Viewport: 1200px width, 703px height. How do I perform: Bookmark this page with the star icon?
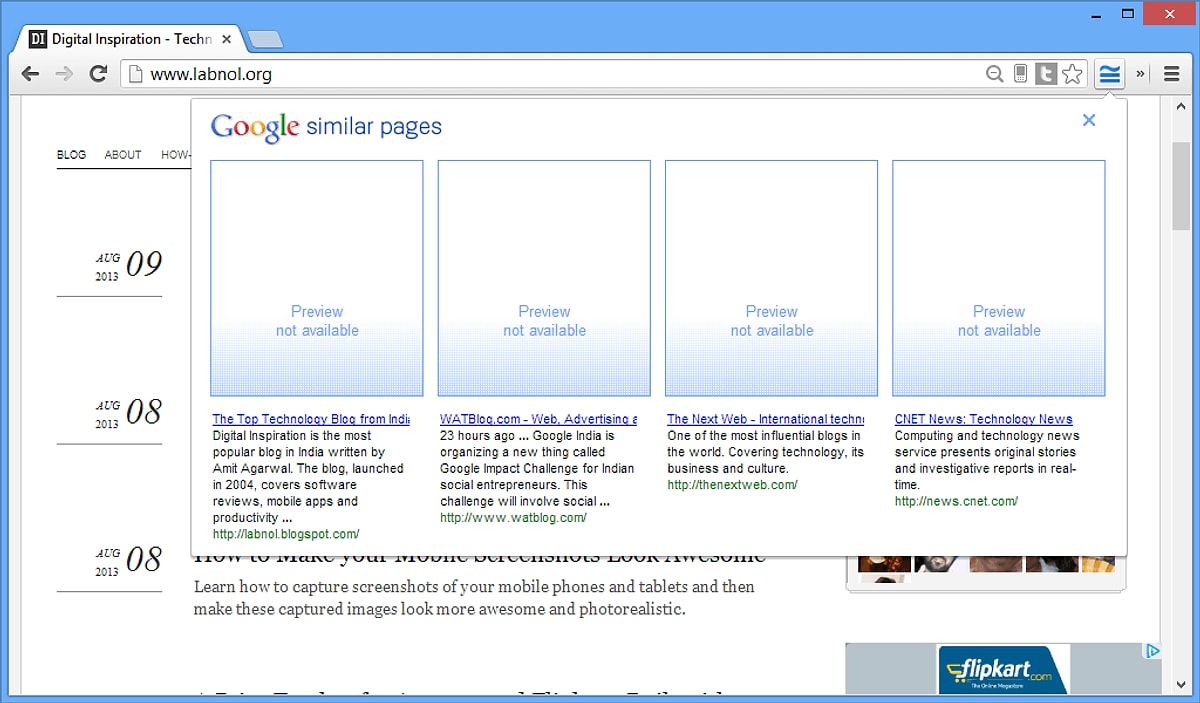click(1072, 74)
